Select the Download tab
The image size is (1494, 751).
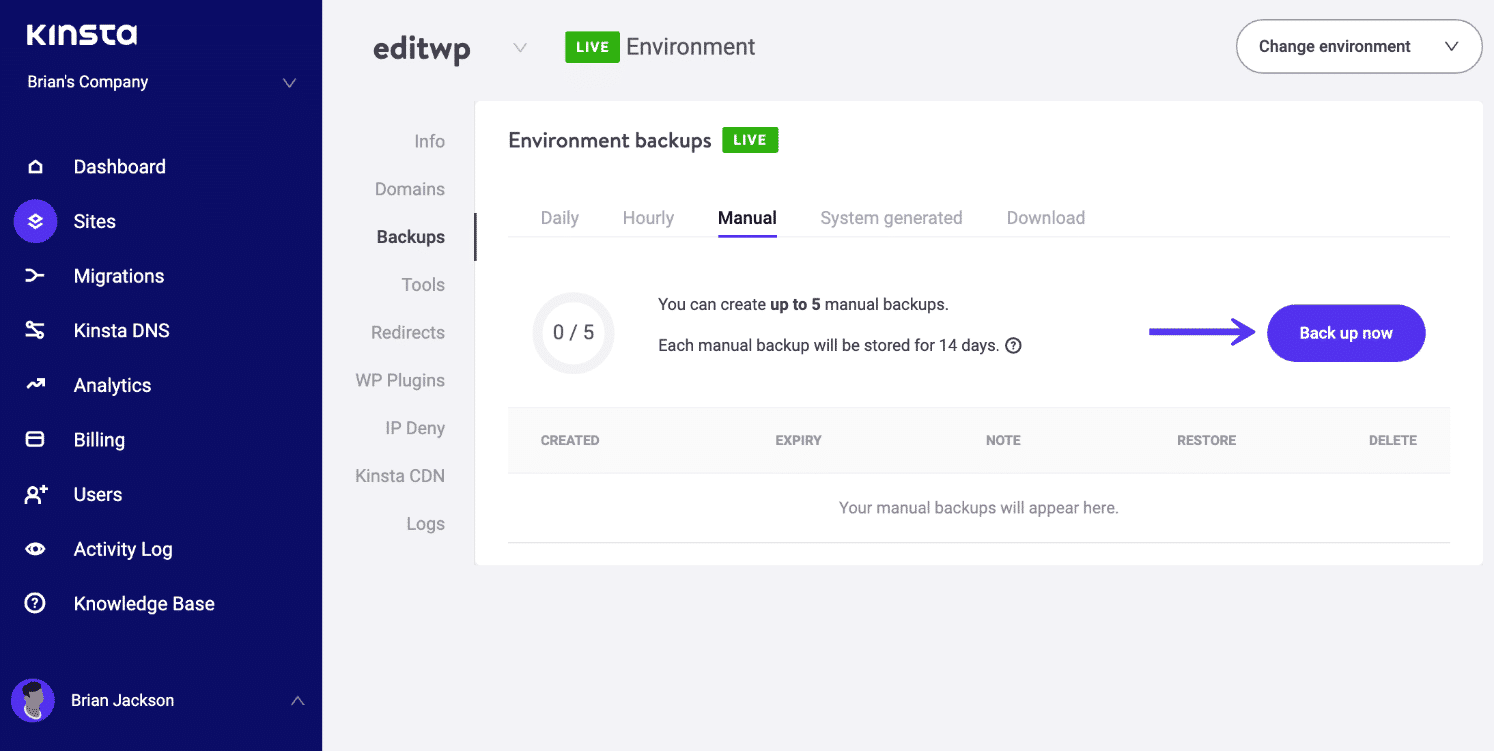1045,217
